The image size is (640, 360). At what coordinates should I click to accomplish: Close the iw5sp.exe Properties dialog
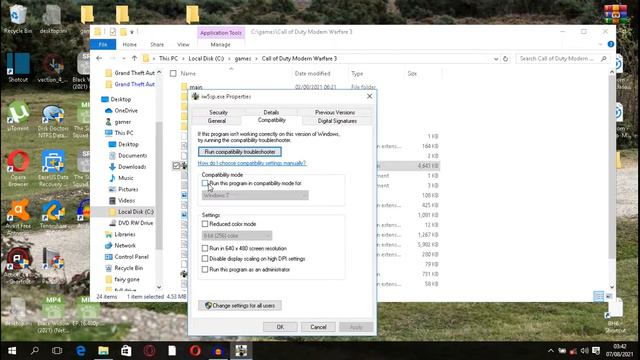pos(369,96)
